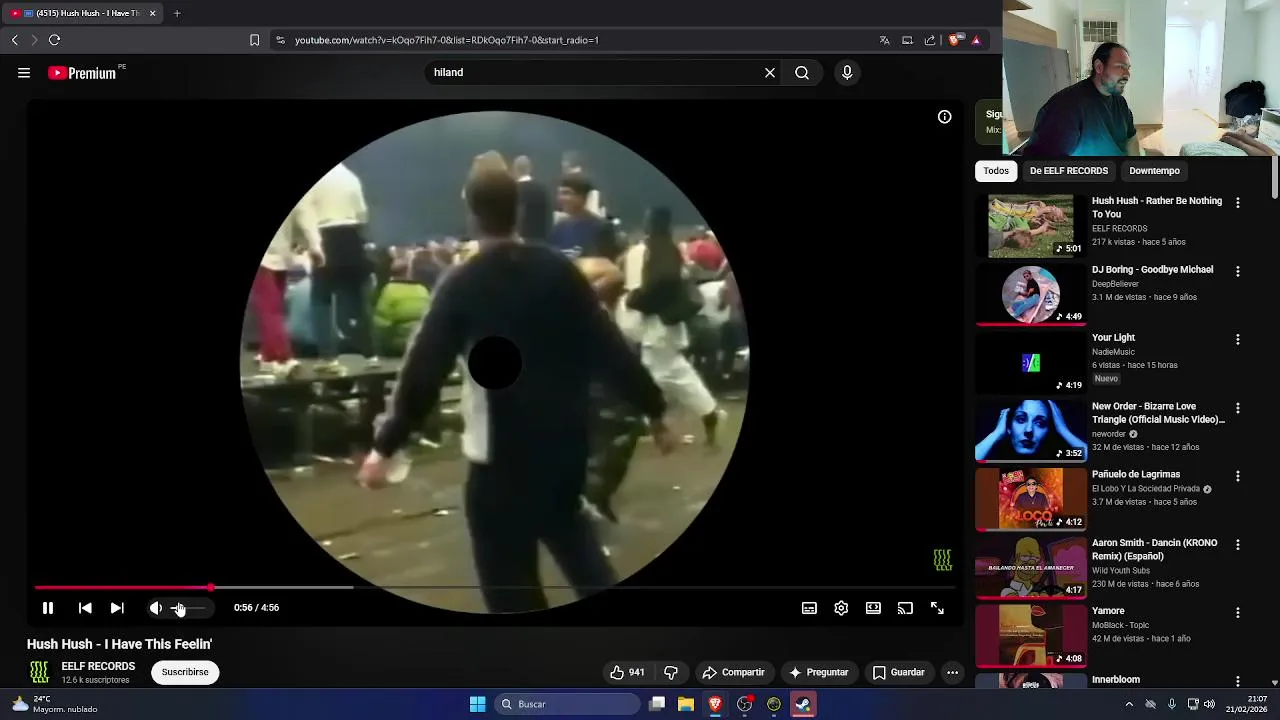Viewport: 1280px width, 720px height.
Task: Open the translate page icon
Action: (x=884, y=40)
